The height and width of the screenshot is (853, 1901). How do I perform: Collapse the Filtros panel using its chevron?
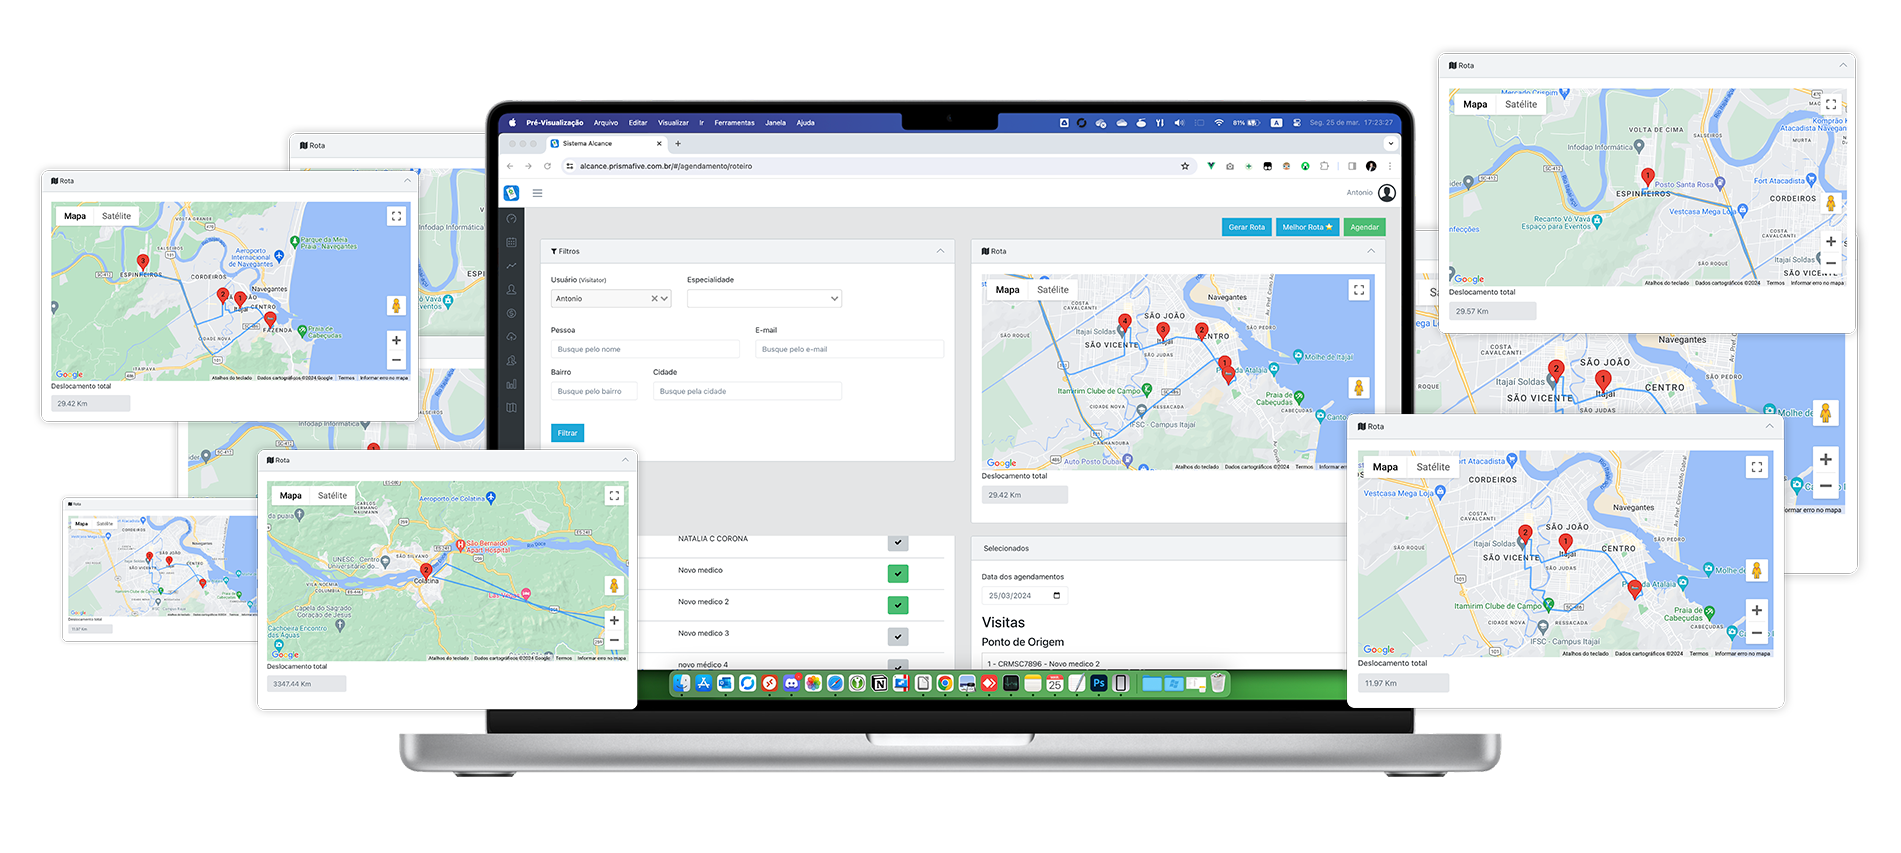point(940,251)
